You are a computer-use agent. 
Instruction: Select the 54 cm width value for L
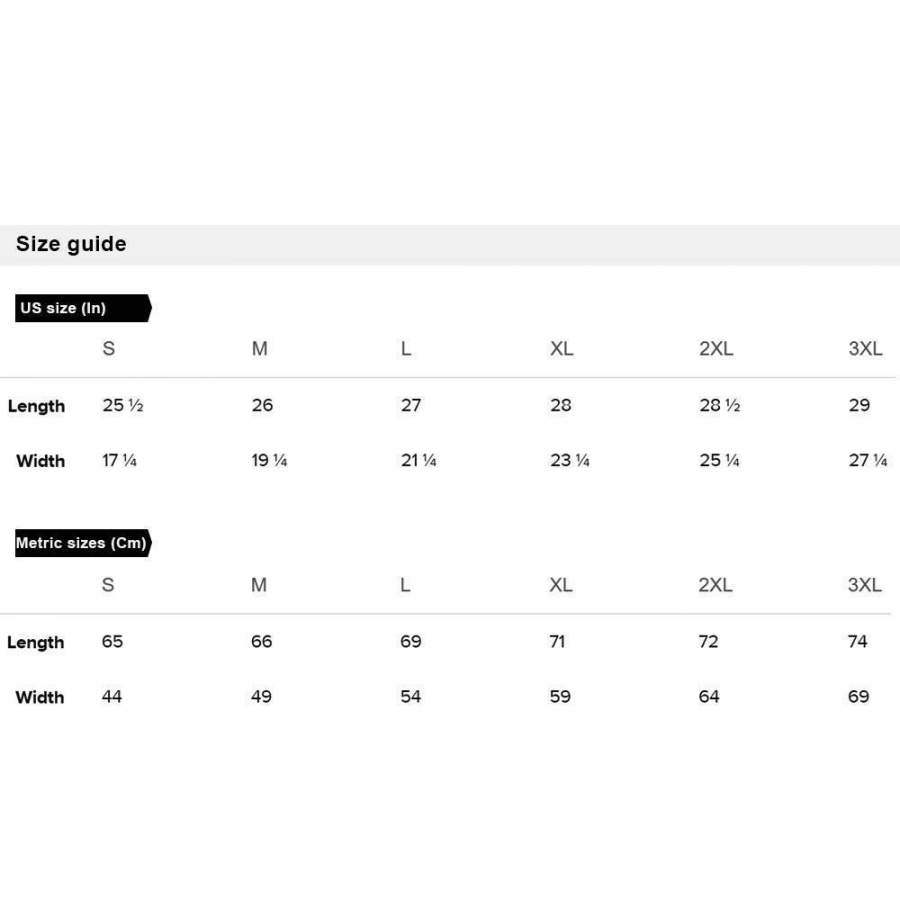411,697
